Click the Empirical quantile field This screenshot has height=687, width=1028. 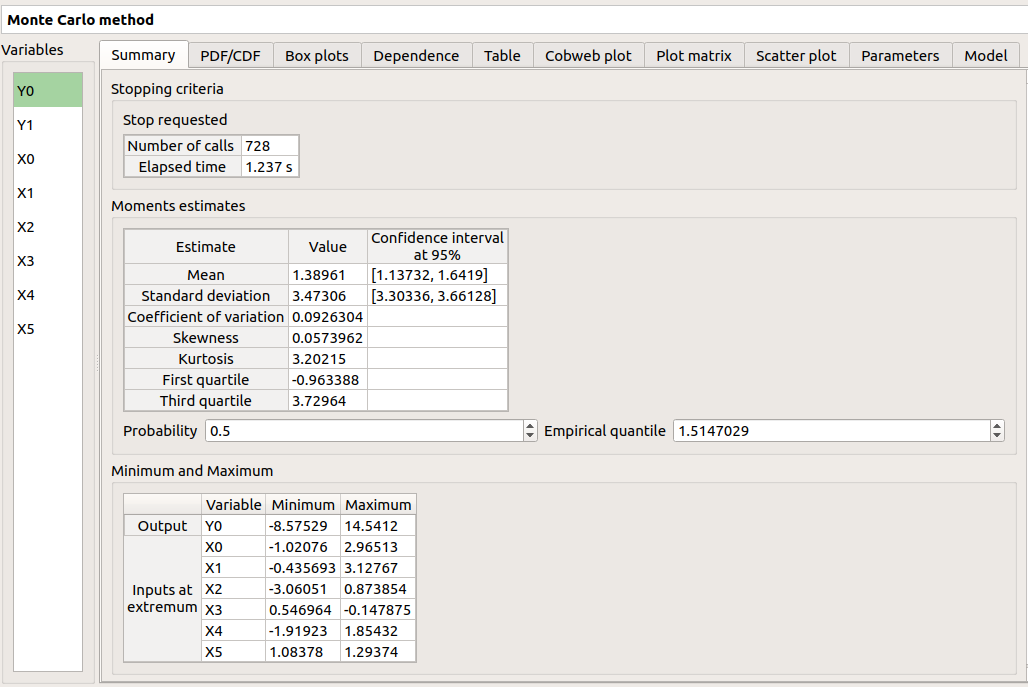click(830, 431)
